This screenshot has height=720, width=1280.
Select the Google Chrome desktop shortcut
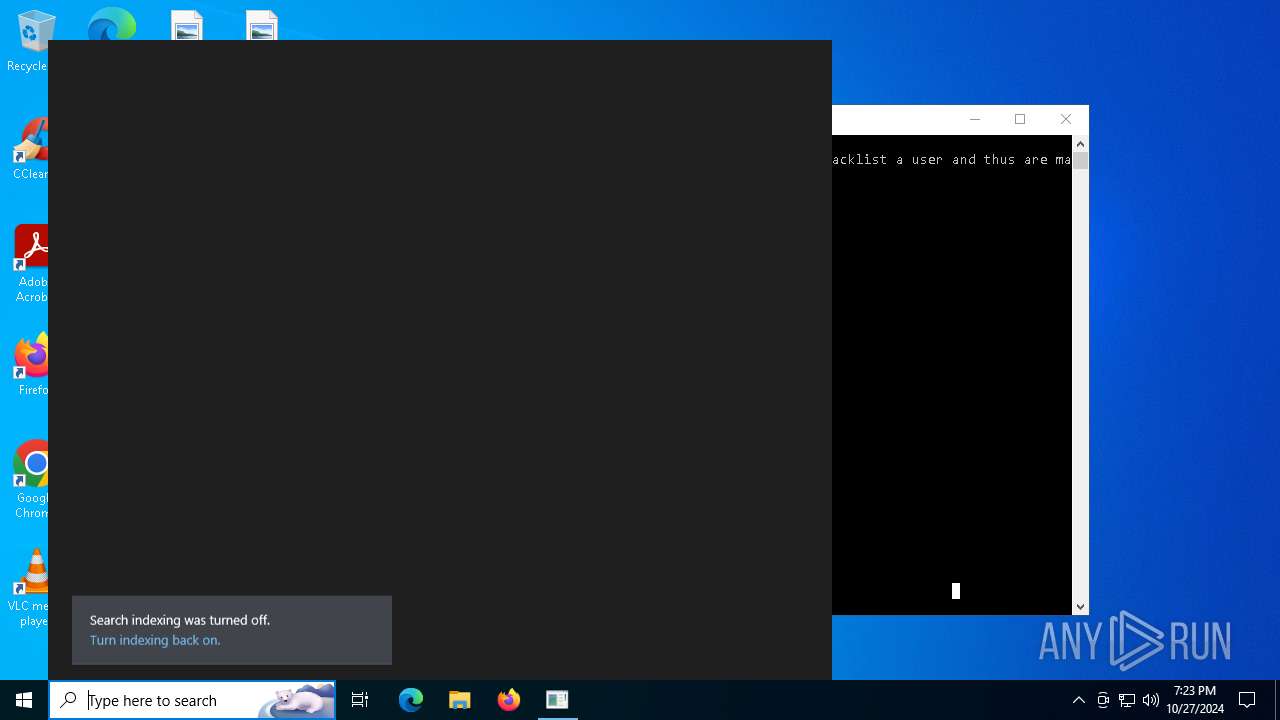pos(32,480)
